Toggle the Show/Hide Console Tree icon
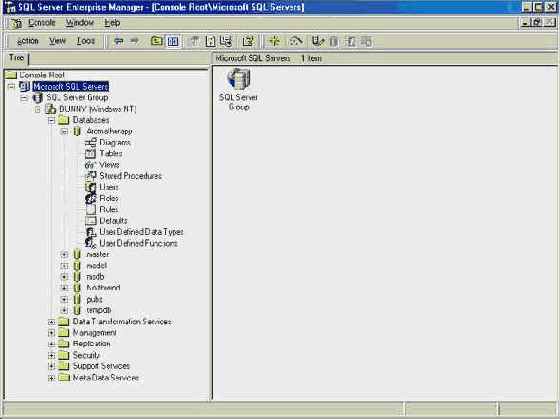Screen dimensions: 560x419 point(173,41)
